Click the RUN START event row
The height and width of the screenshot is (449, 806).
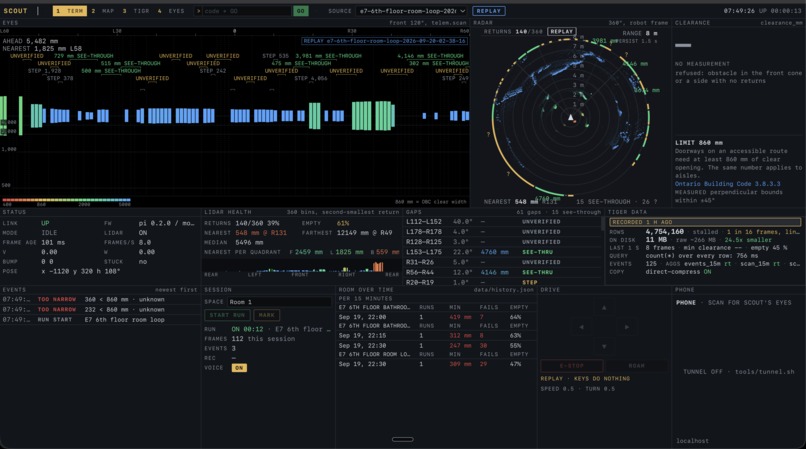100,319
